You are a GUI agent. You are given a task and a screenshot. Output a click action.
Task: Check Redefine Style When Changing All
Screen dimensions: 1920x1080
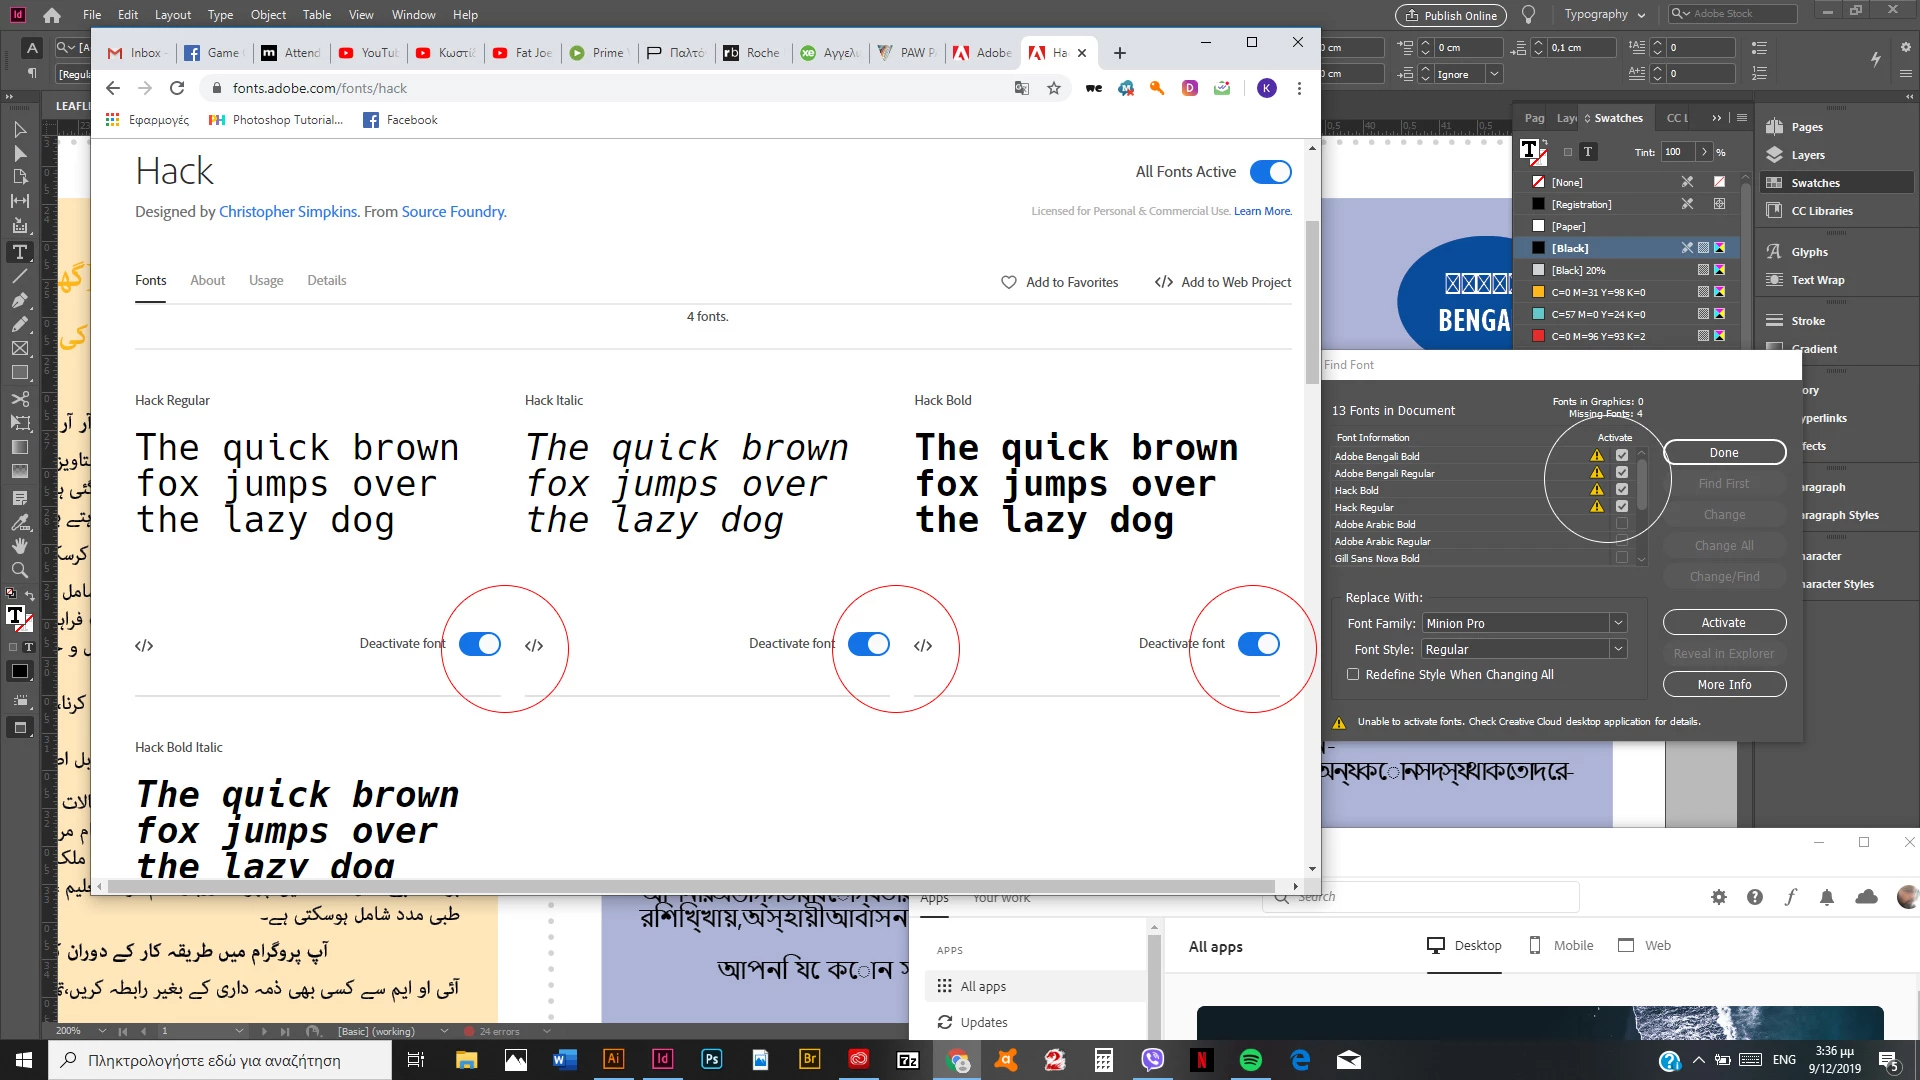1353,675
